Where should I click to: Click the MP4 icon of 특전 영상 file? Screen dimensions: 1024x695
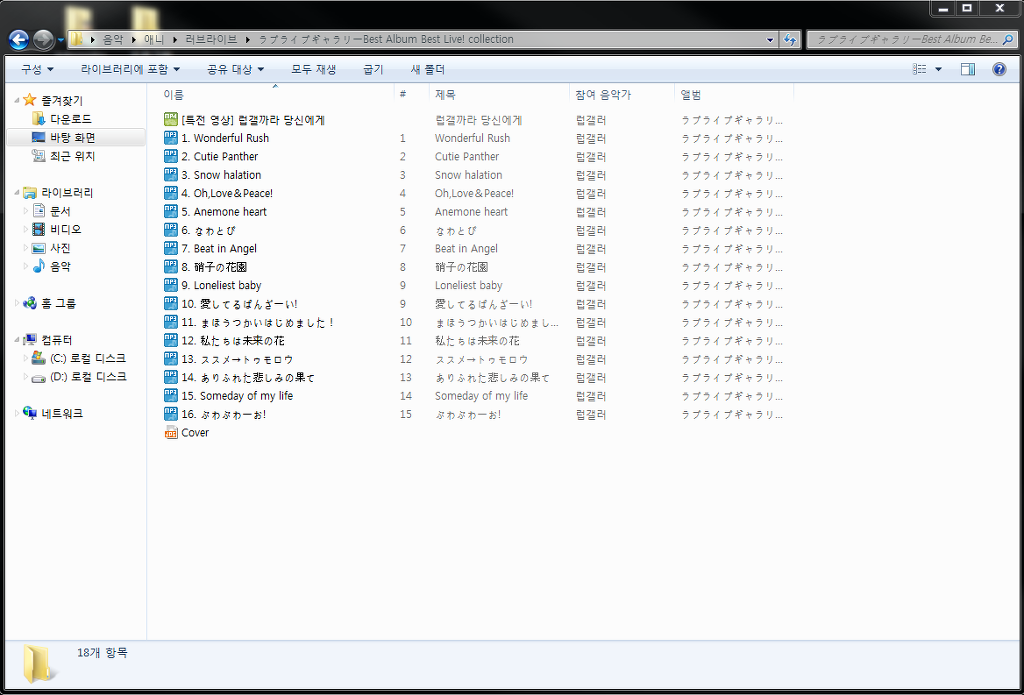[x=170, y=119]
